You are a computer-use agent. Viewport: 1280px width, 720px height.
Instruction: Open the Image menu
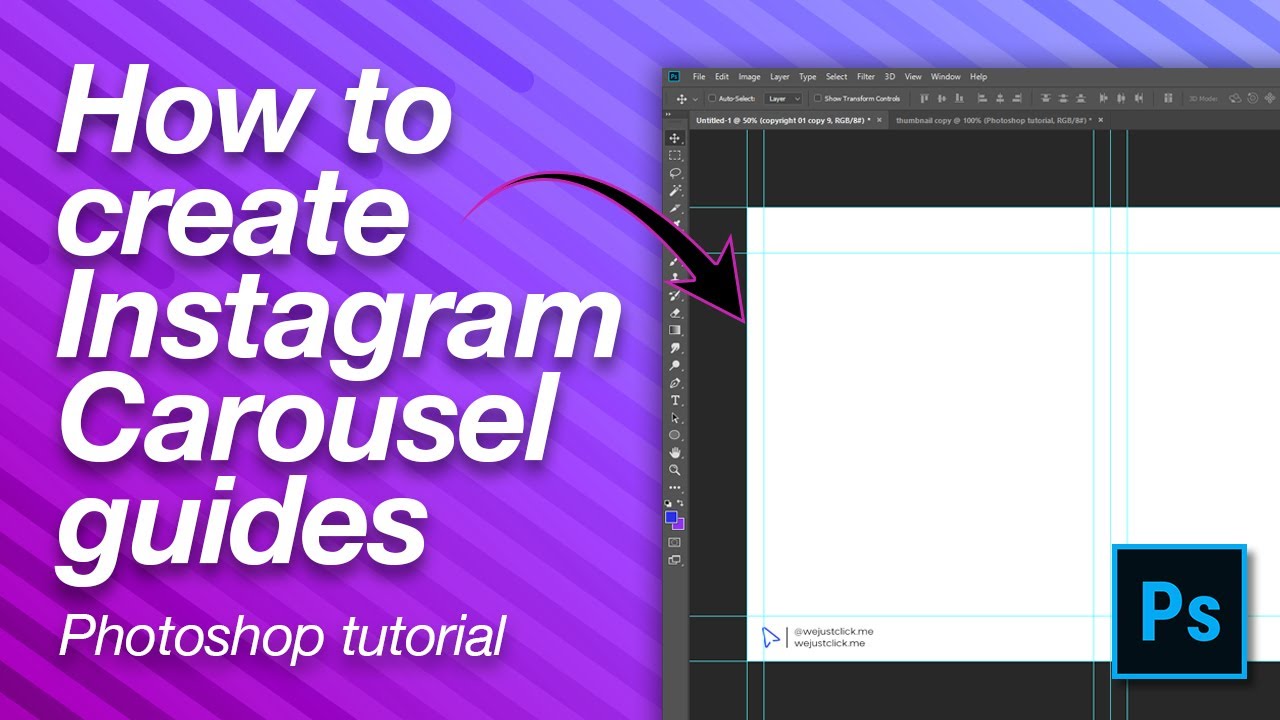749,77
